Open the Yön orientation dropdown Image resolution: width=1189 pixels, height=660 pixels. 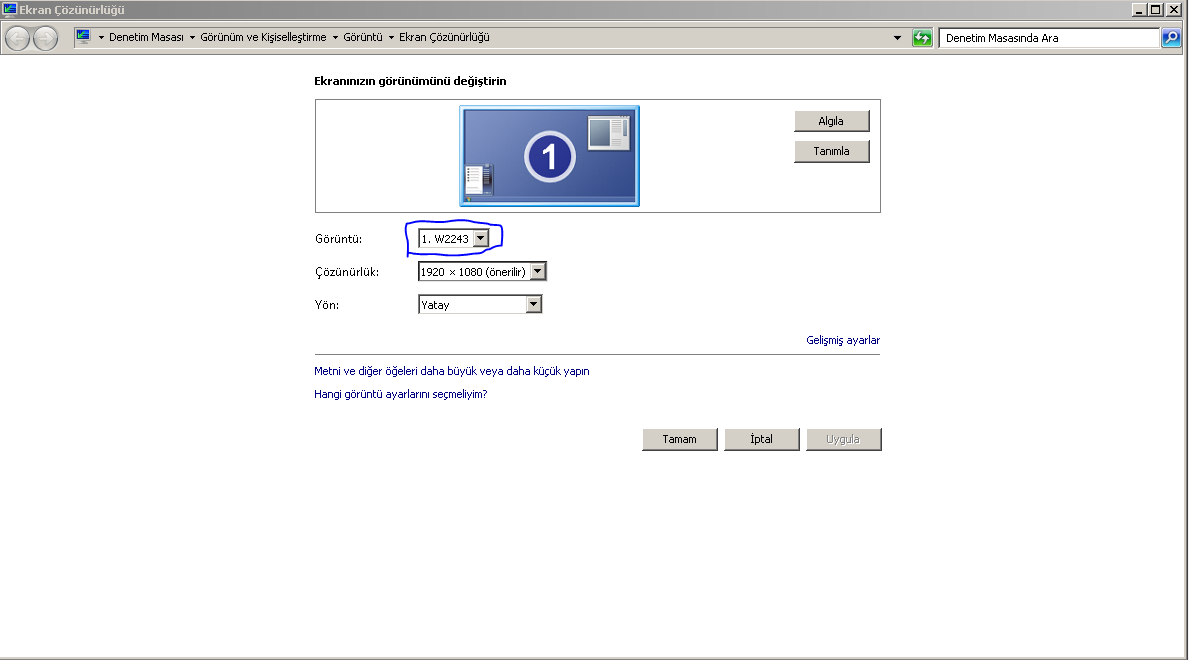point(534,305)
